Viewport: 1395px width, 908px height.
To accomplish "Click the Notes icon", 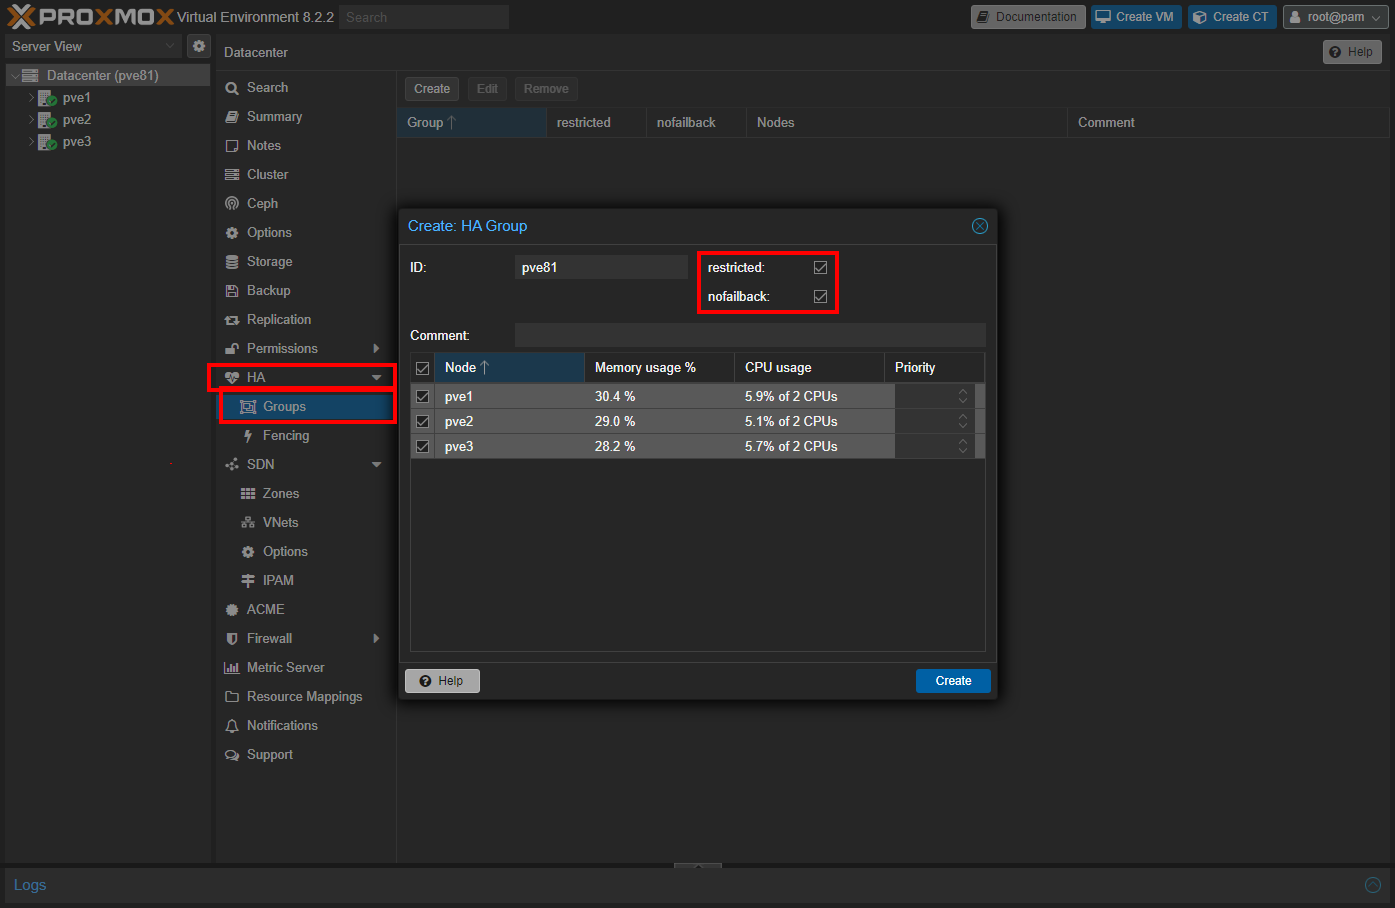I will (x=232, y=146).
